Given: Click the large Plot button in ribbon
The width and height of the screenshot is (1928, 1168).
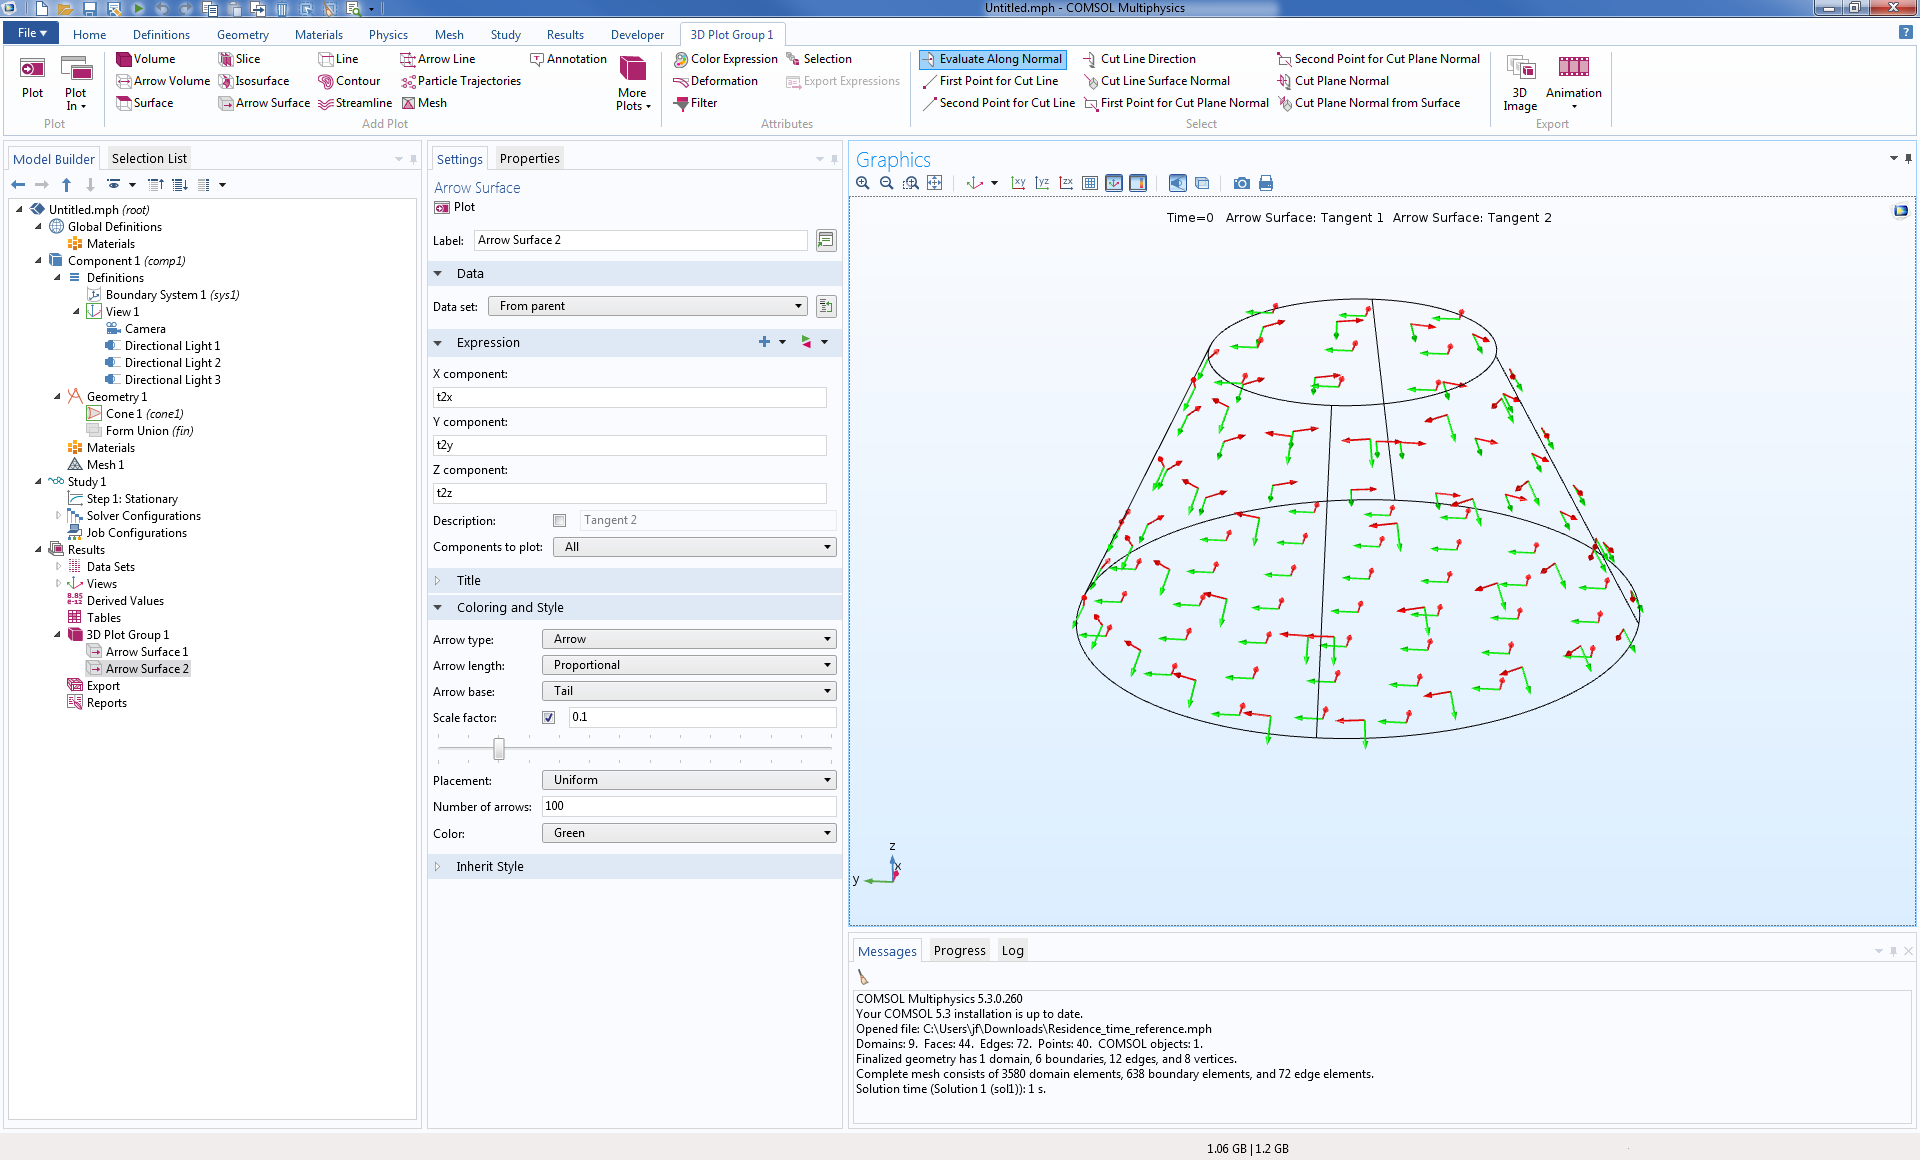Looking at the screenshot, I should 32,78.
